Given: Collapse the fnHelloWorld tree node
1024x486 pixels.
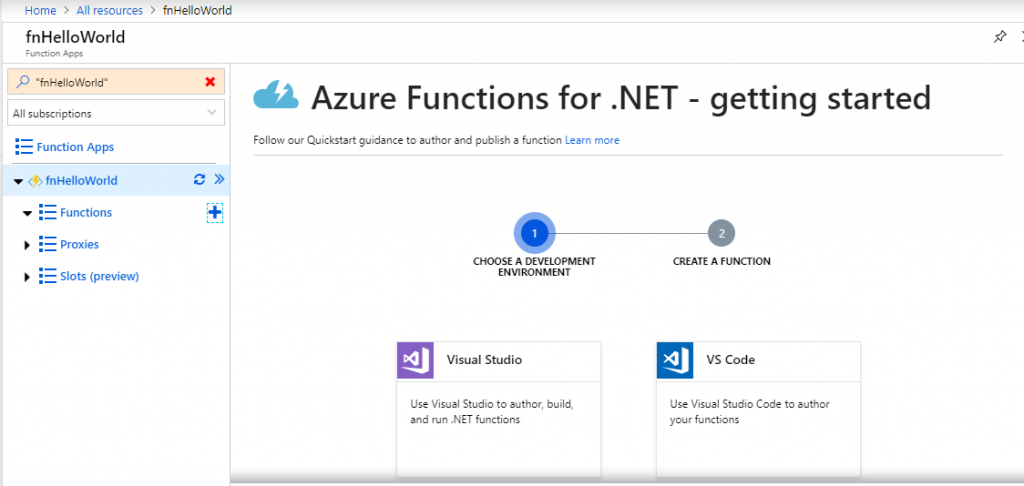Looking at the screenshot, I should coord(18,181).
